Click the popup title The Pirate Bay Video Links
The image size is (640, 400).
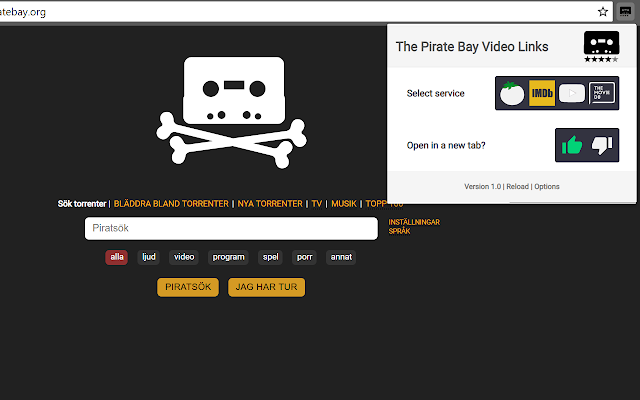[472, 47]
